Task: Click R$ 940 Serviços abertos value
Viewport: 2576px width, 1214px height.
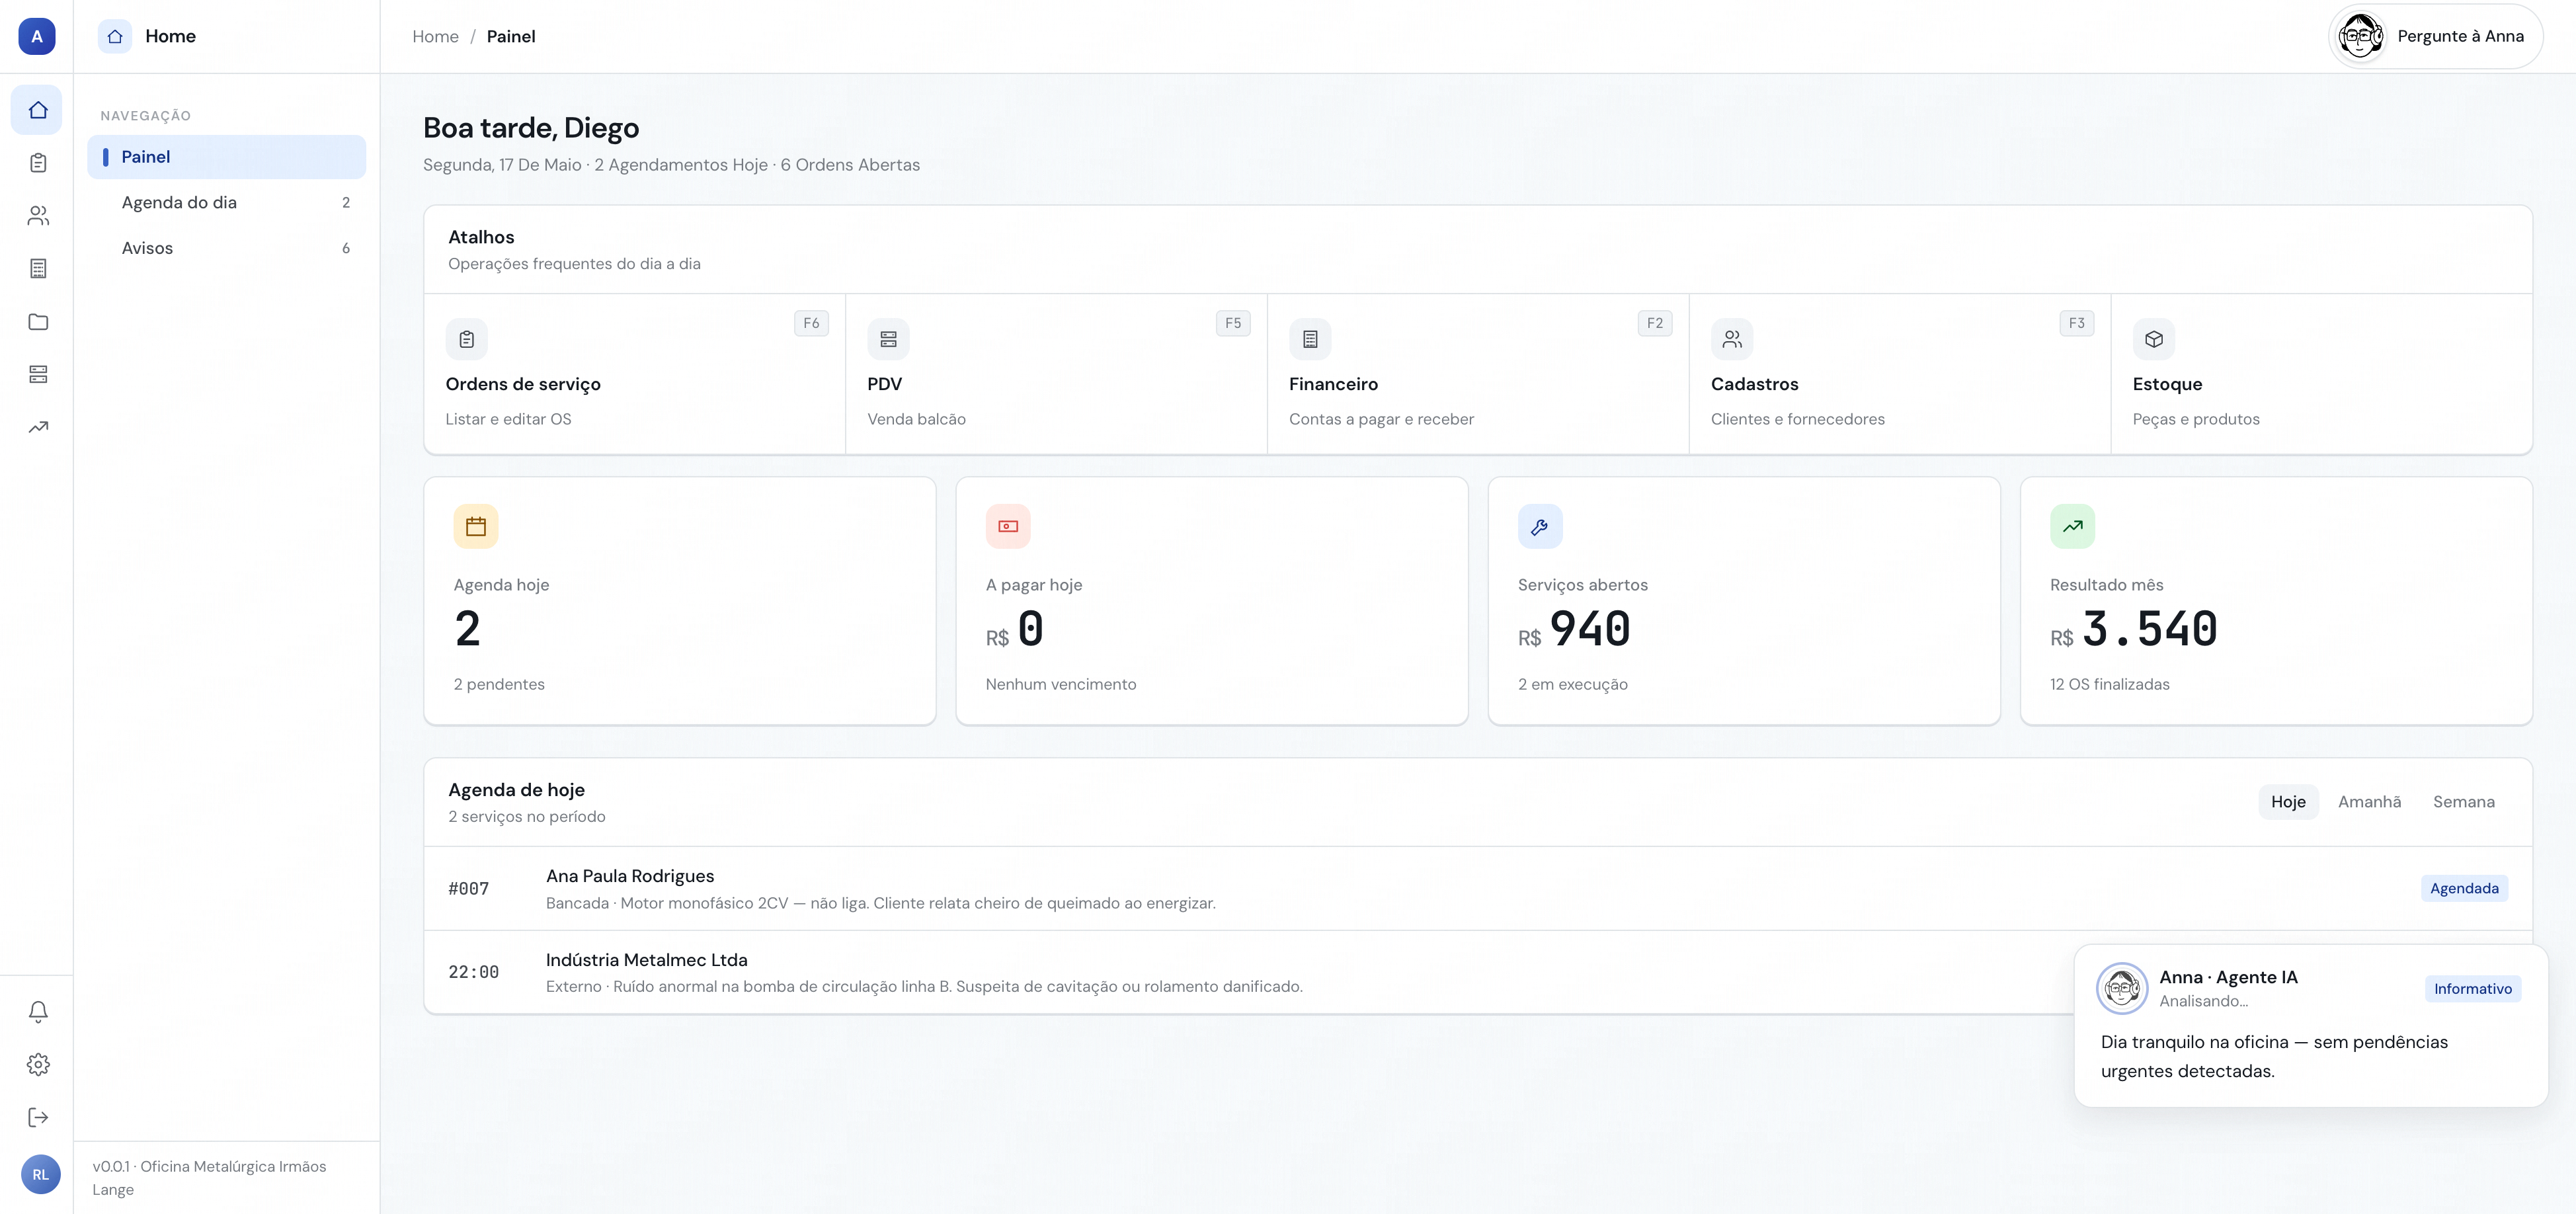Action: point(1574,630)
